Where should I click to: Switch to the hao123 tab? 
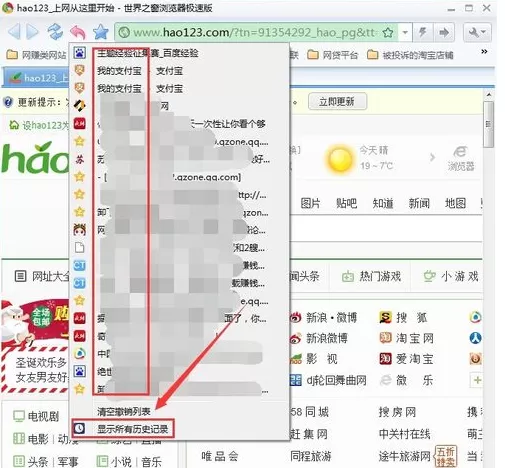coord(36,78)
